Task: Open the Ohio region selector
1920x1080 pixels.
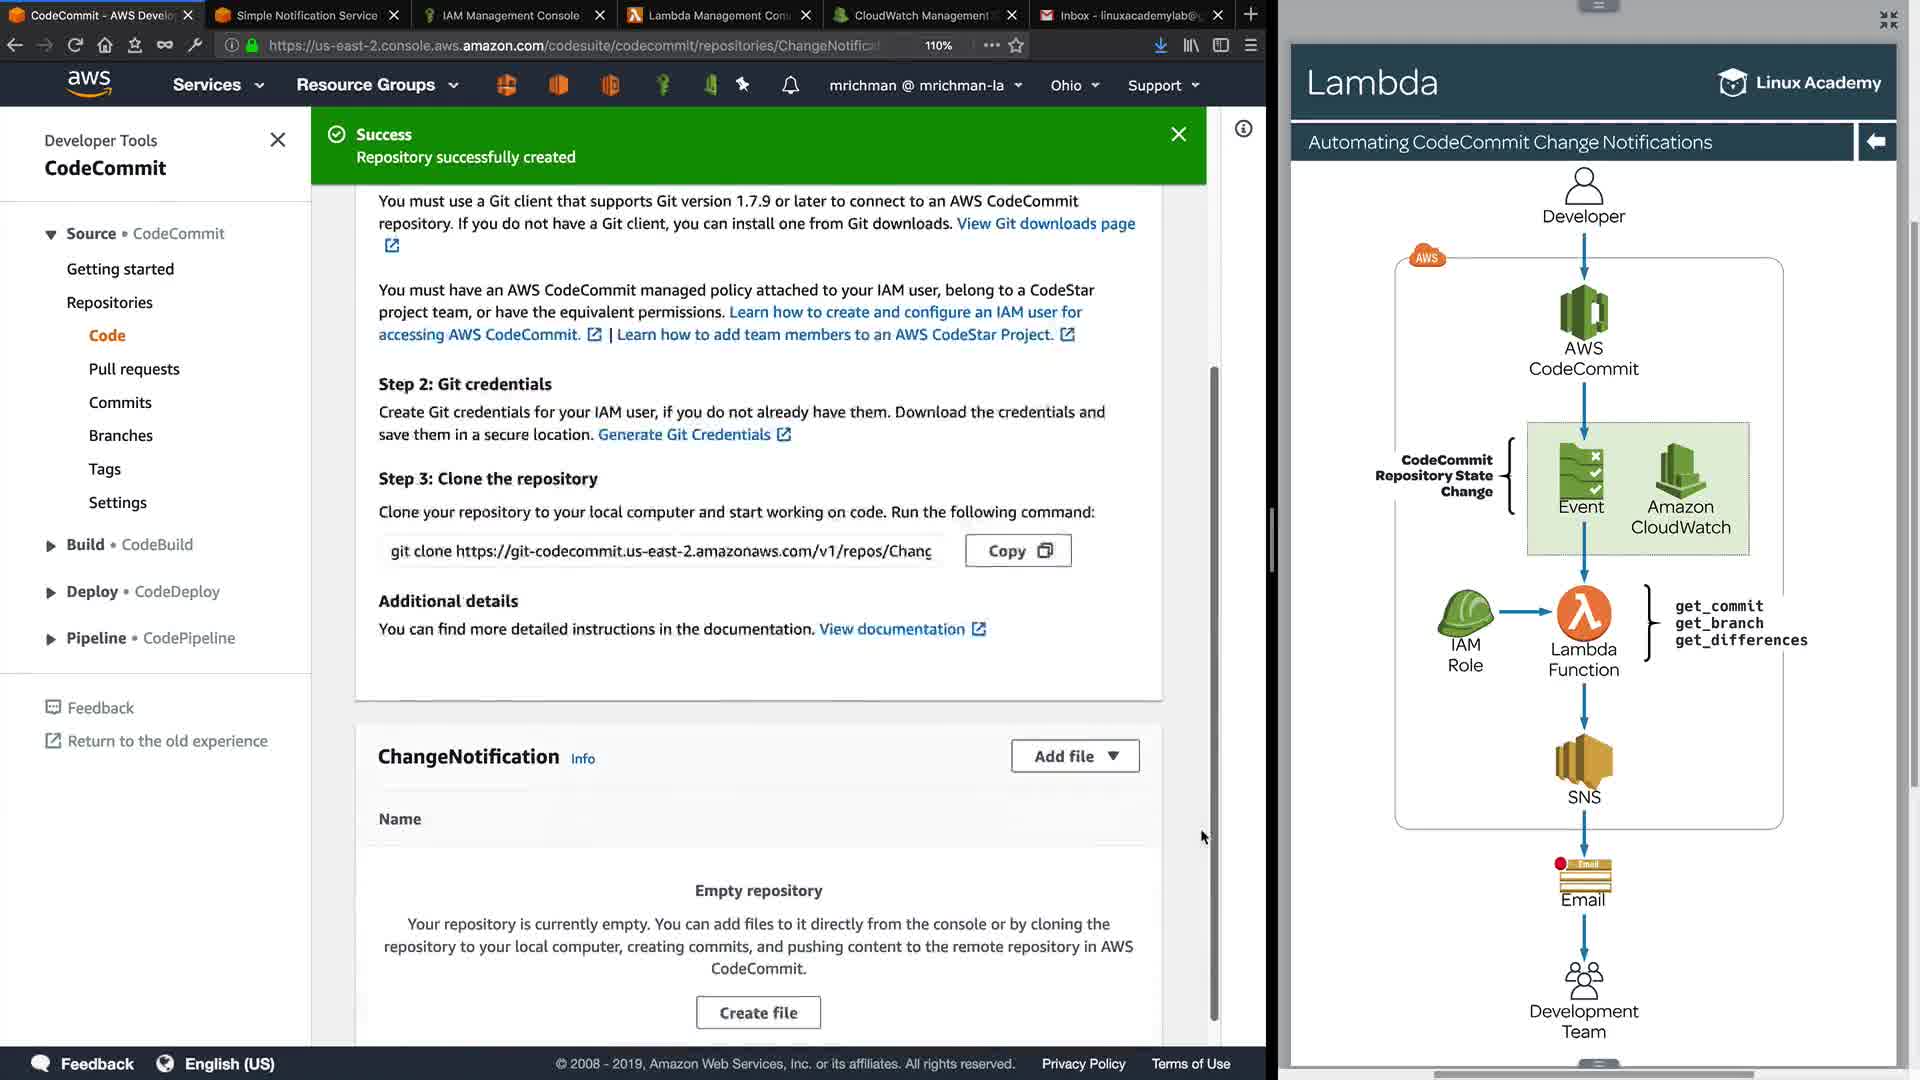Action: pyautogui.click(x=1075, y=85)
